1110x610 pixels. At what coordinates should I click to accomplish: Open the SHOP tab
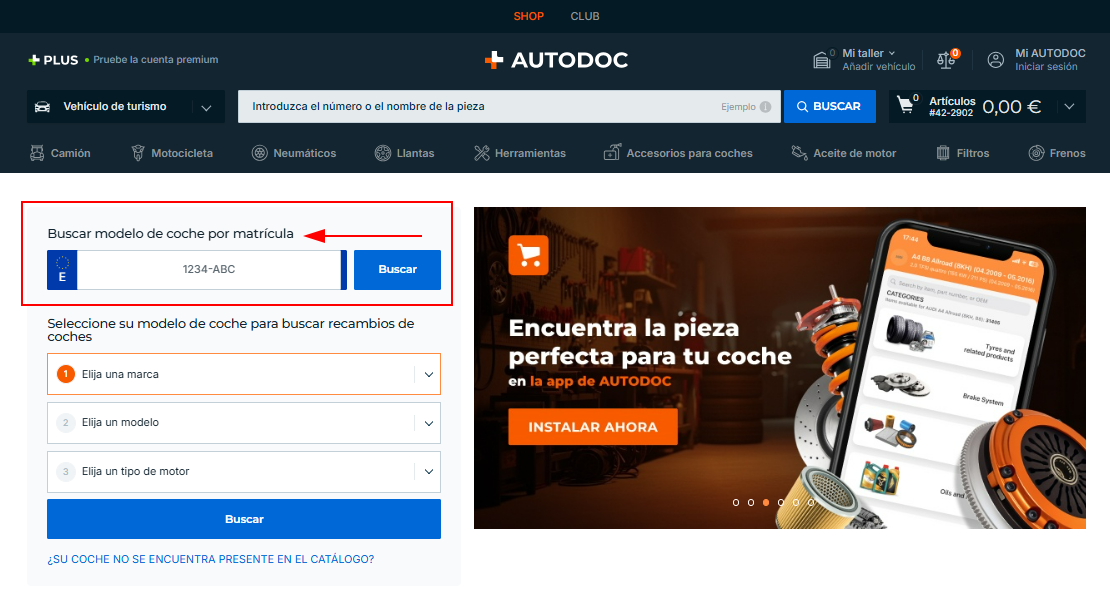coord(528,16)
